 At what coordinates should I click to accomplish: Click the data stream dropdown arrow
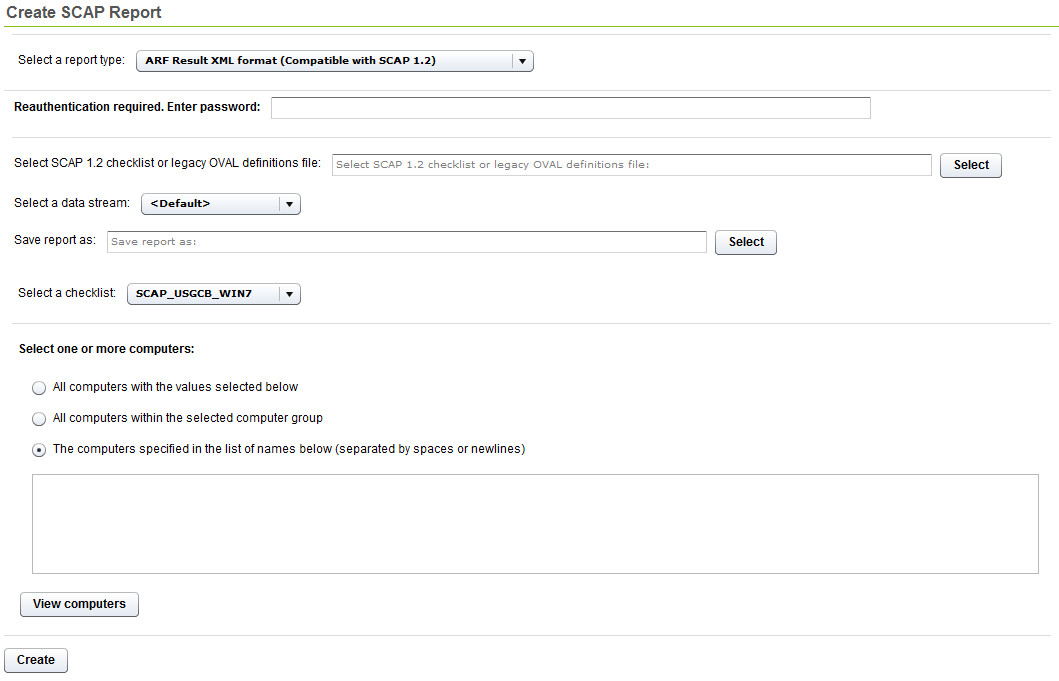(x=289, y=204)
